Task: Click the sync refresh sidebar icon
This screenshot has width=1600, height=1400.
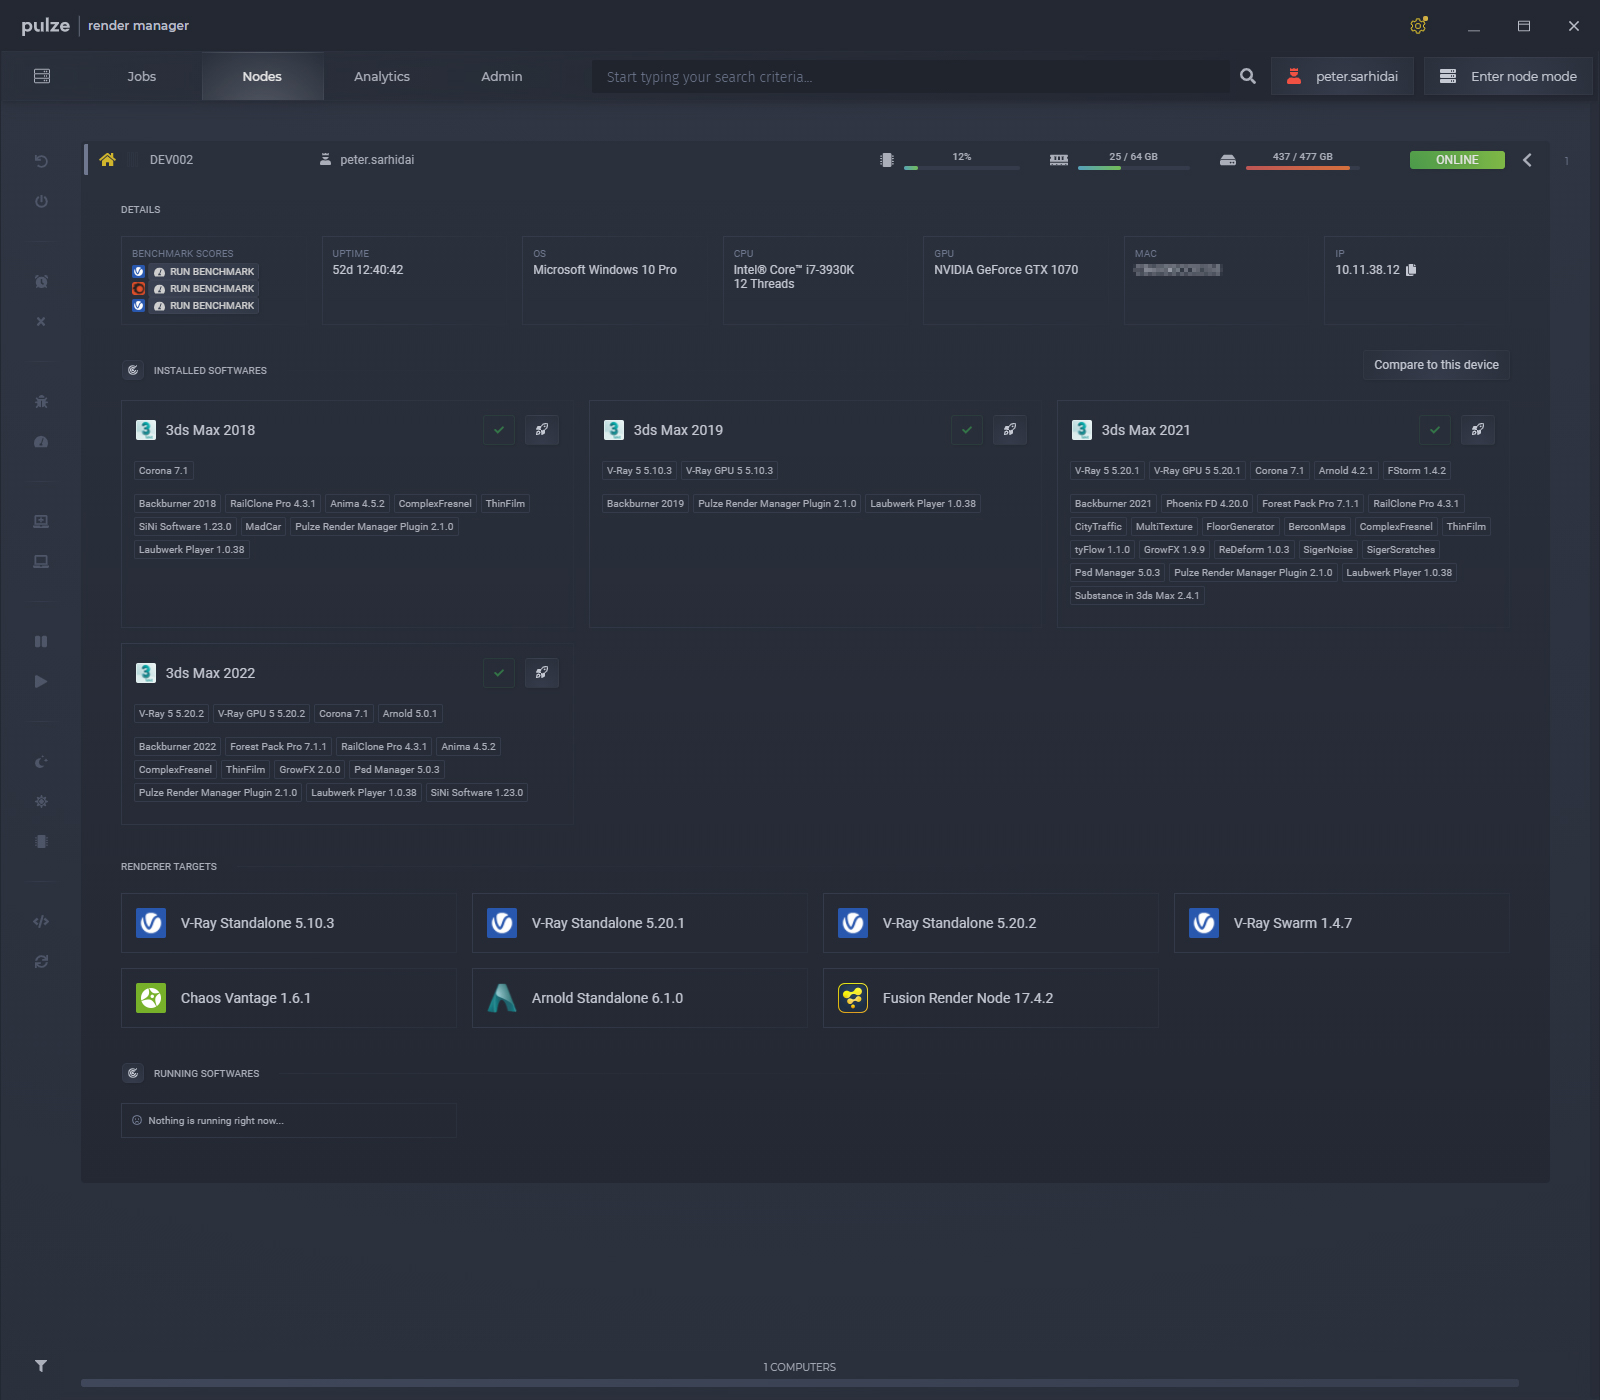Action: pyautogui.click(x=41, y=961)
